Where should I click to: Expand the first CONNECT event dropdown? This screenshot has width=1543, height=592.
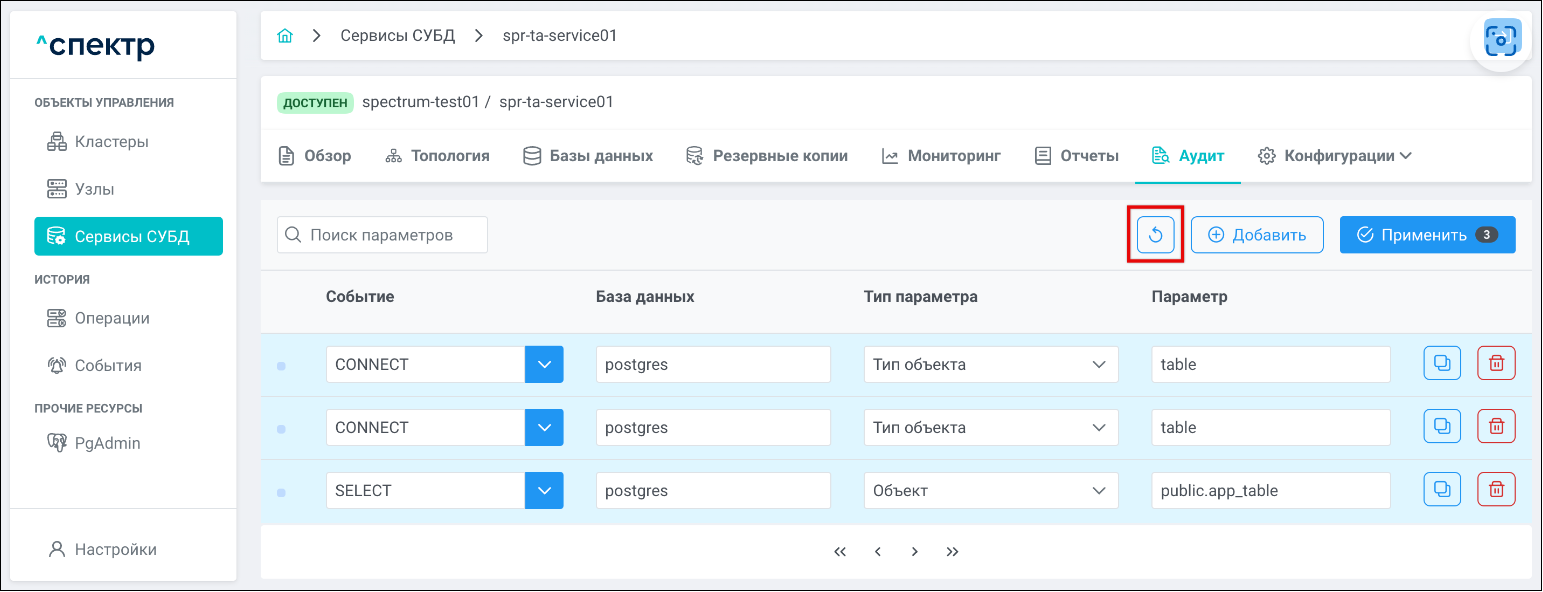pos(544,365)
